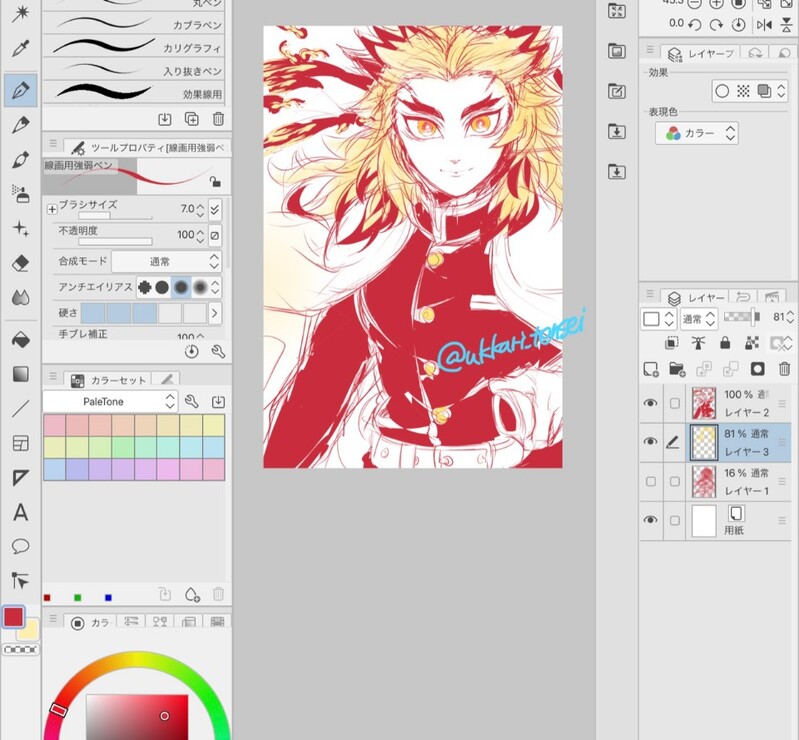The height and width of the screenshot is (740, 799).
Task: Open sub tool detail wrench
Action: [x=218, y=351]
